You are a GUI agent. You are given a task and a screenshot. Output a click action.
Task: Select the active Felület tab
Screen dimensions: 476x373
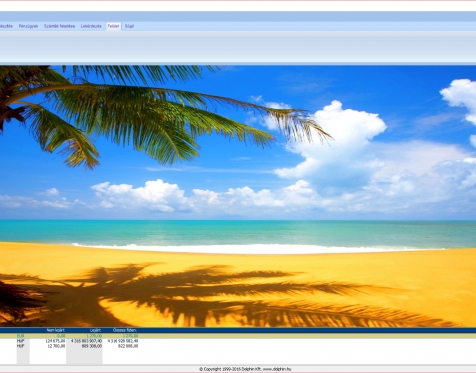coord(113,26)
